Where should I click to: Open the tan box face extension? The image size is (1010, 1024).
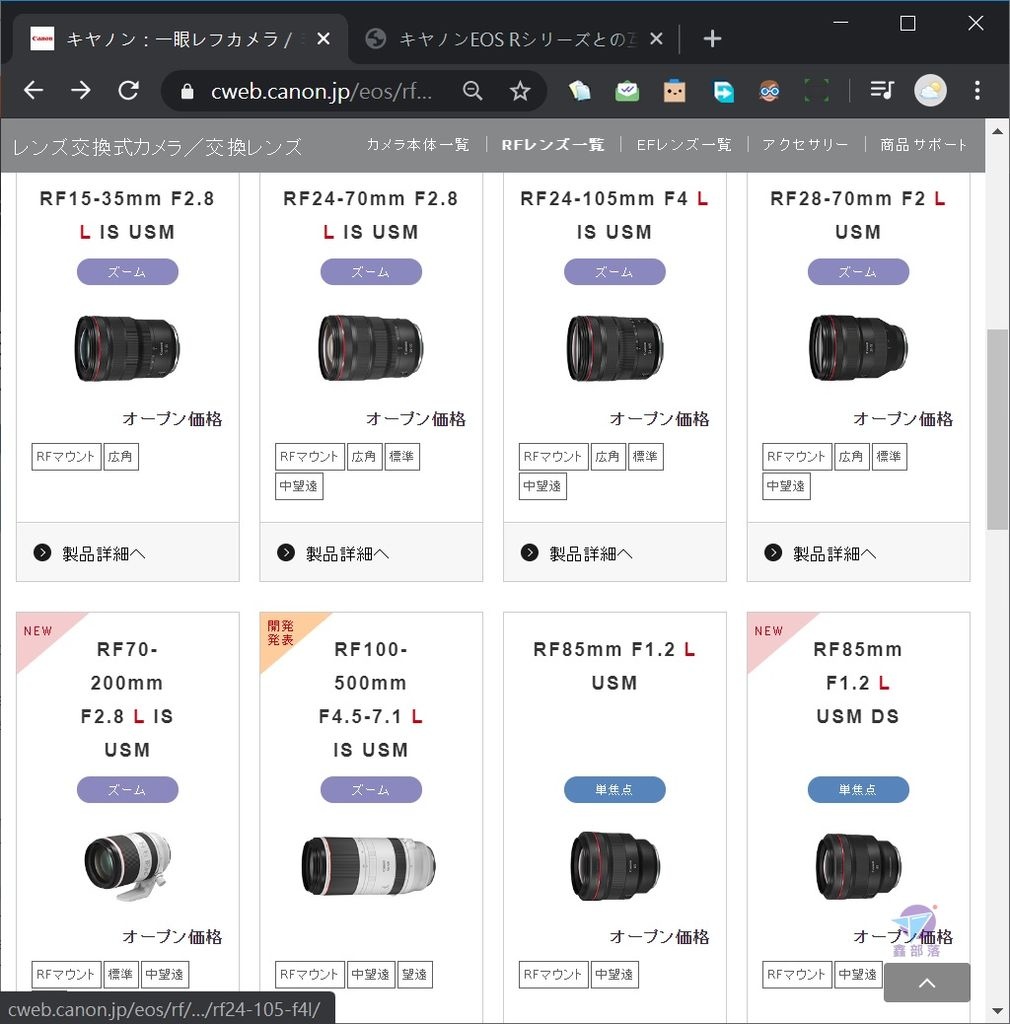(x=674, y=91)
